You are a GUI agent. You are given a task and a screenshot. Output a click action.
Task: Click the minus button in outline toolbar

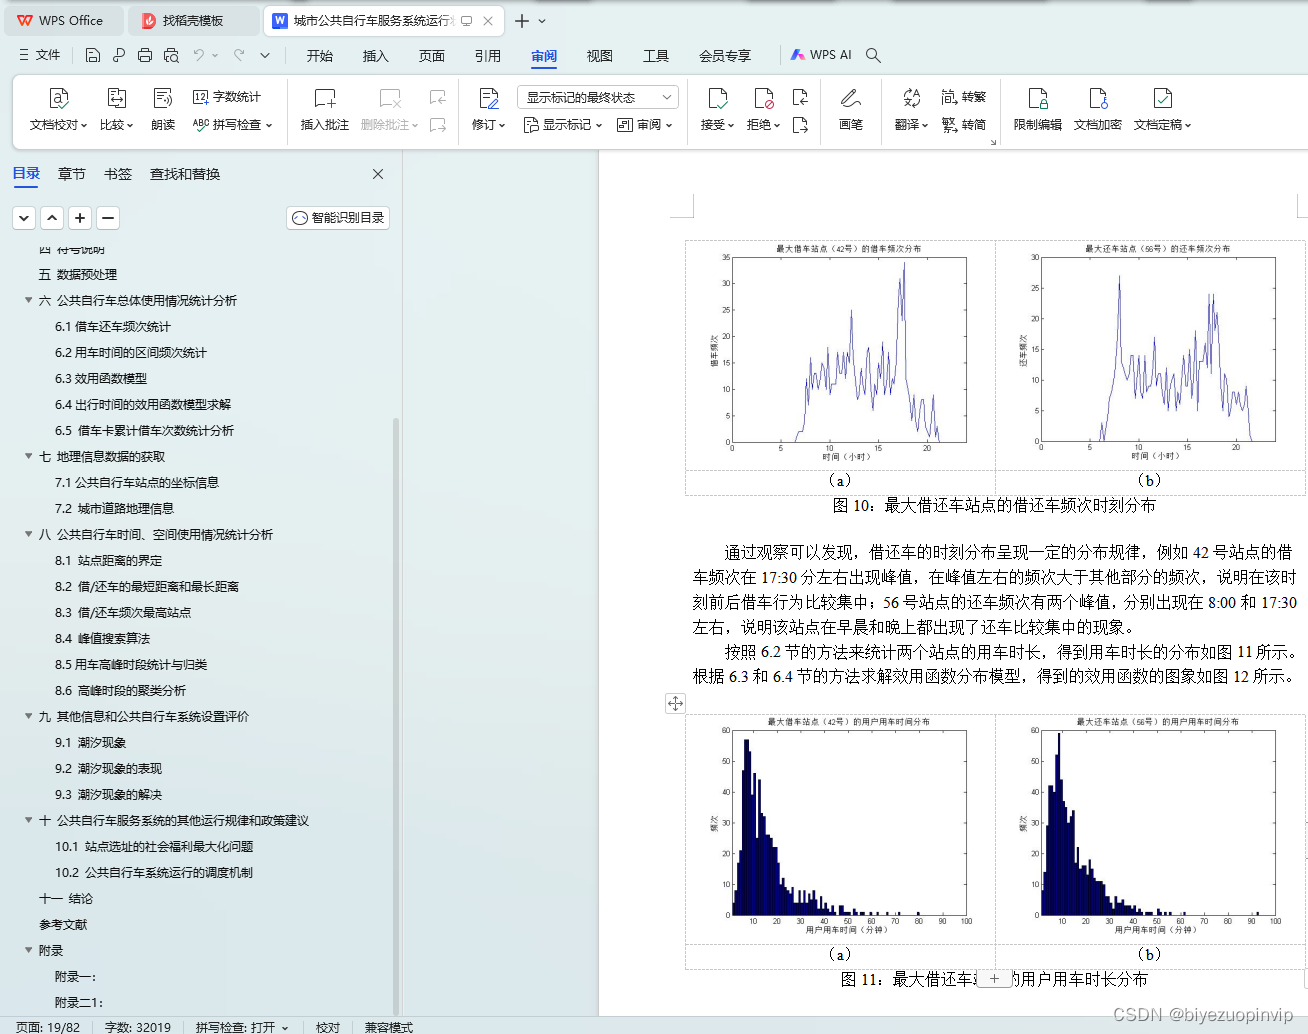(x=108, y=217)
